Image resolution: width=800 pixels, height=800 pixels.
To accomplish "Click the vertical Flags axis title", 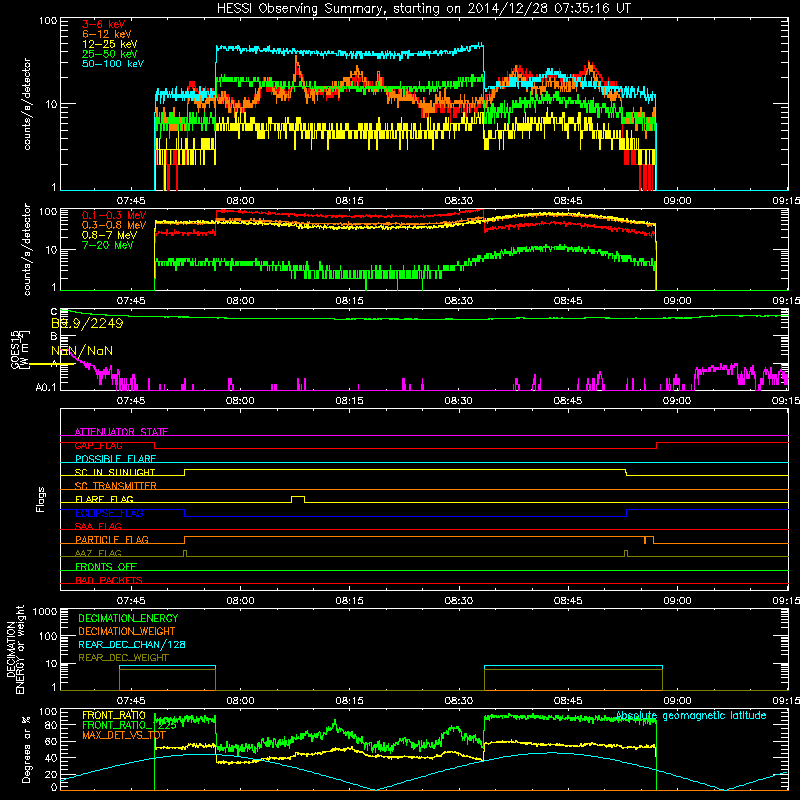I will point(41,499).
